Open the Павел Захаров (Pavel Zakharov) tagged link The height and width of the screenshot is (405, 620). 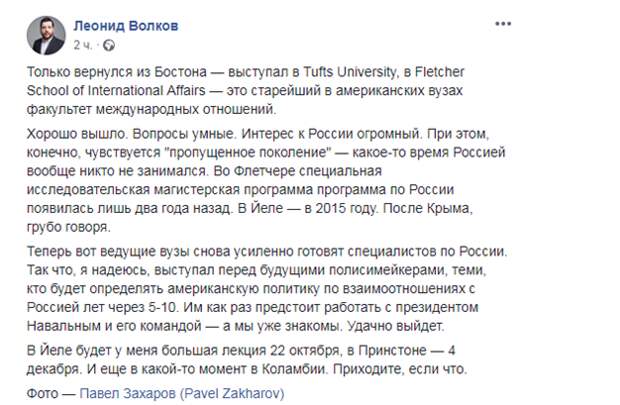click(182, 393)
